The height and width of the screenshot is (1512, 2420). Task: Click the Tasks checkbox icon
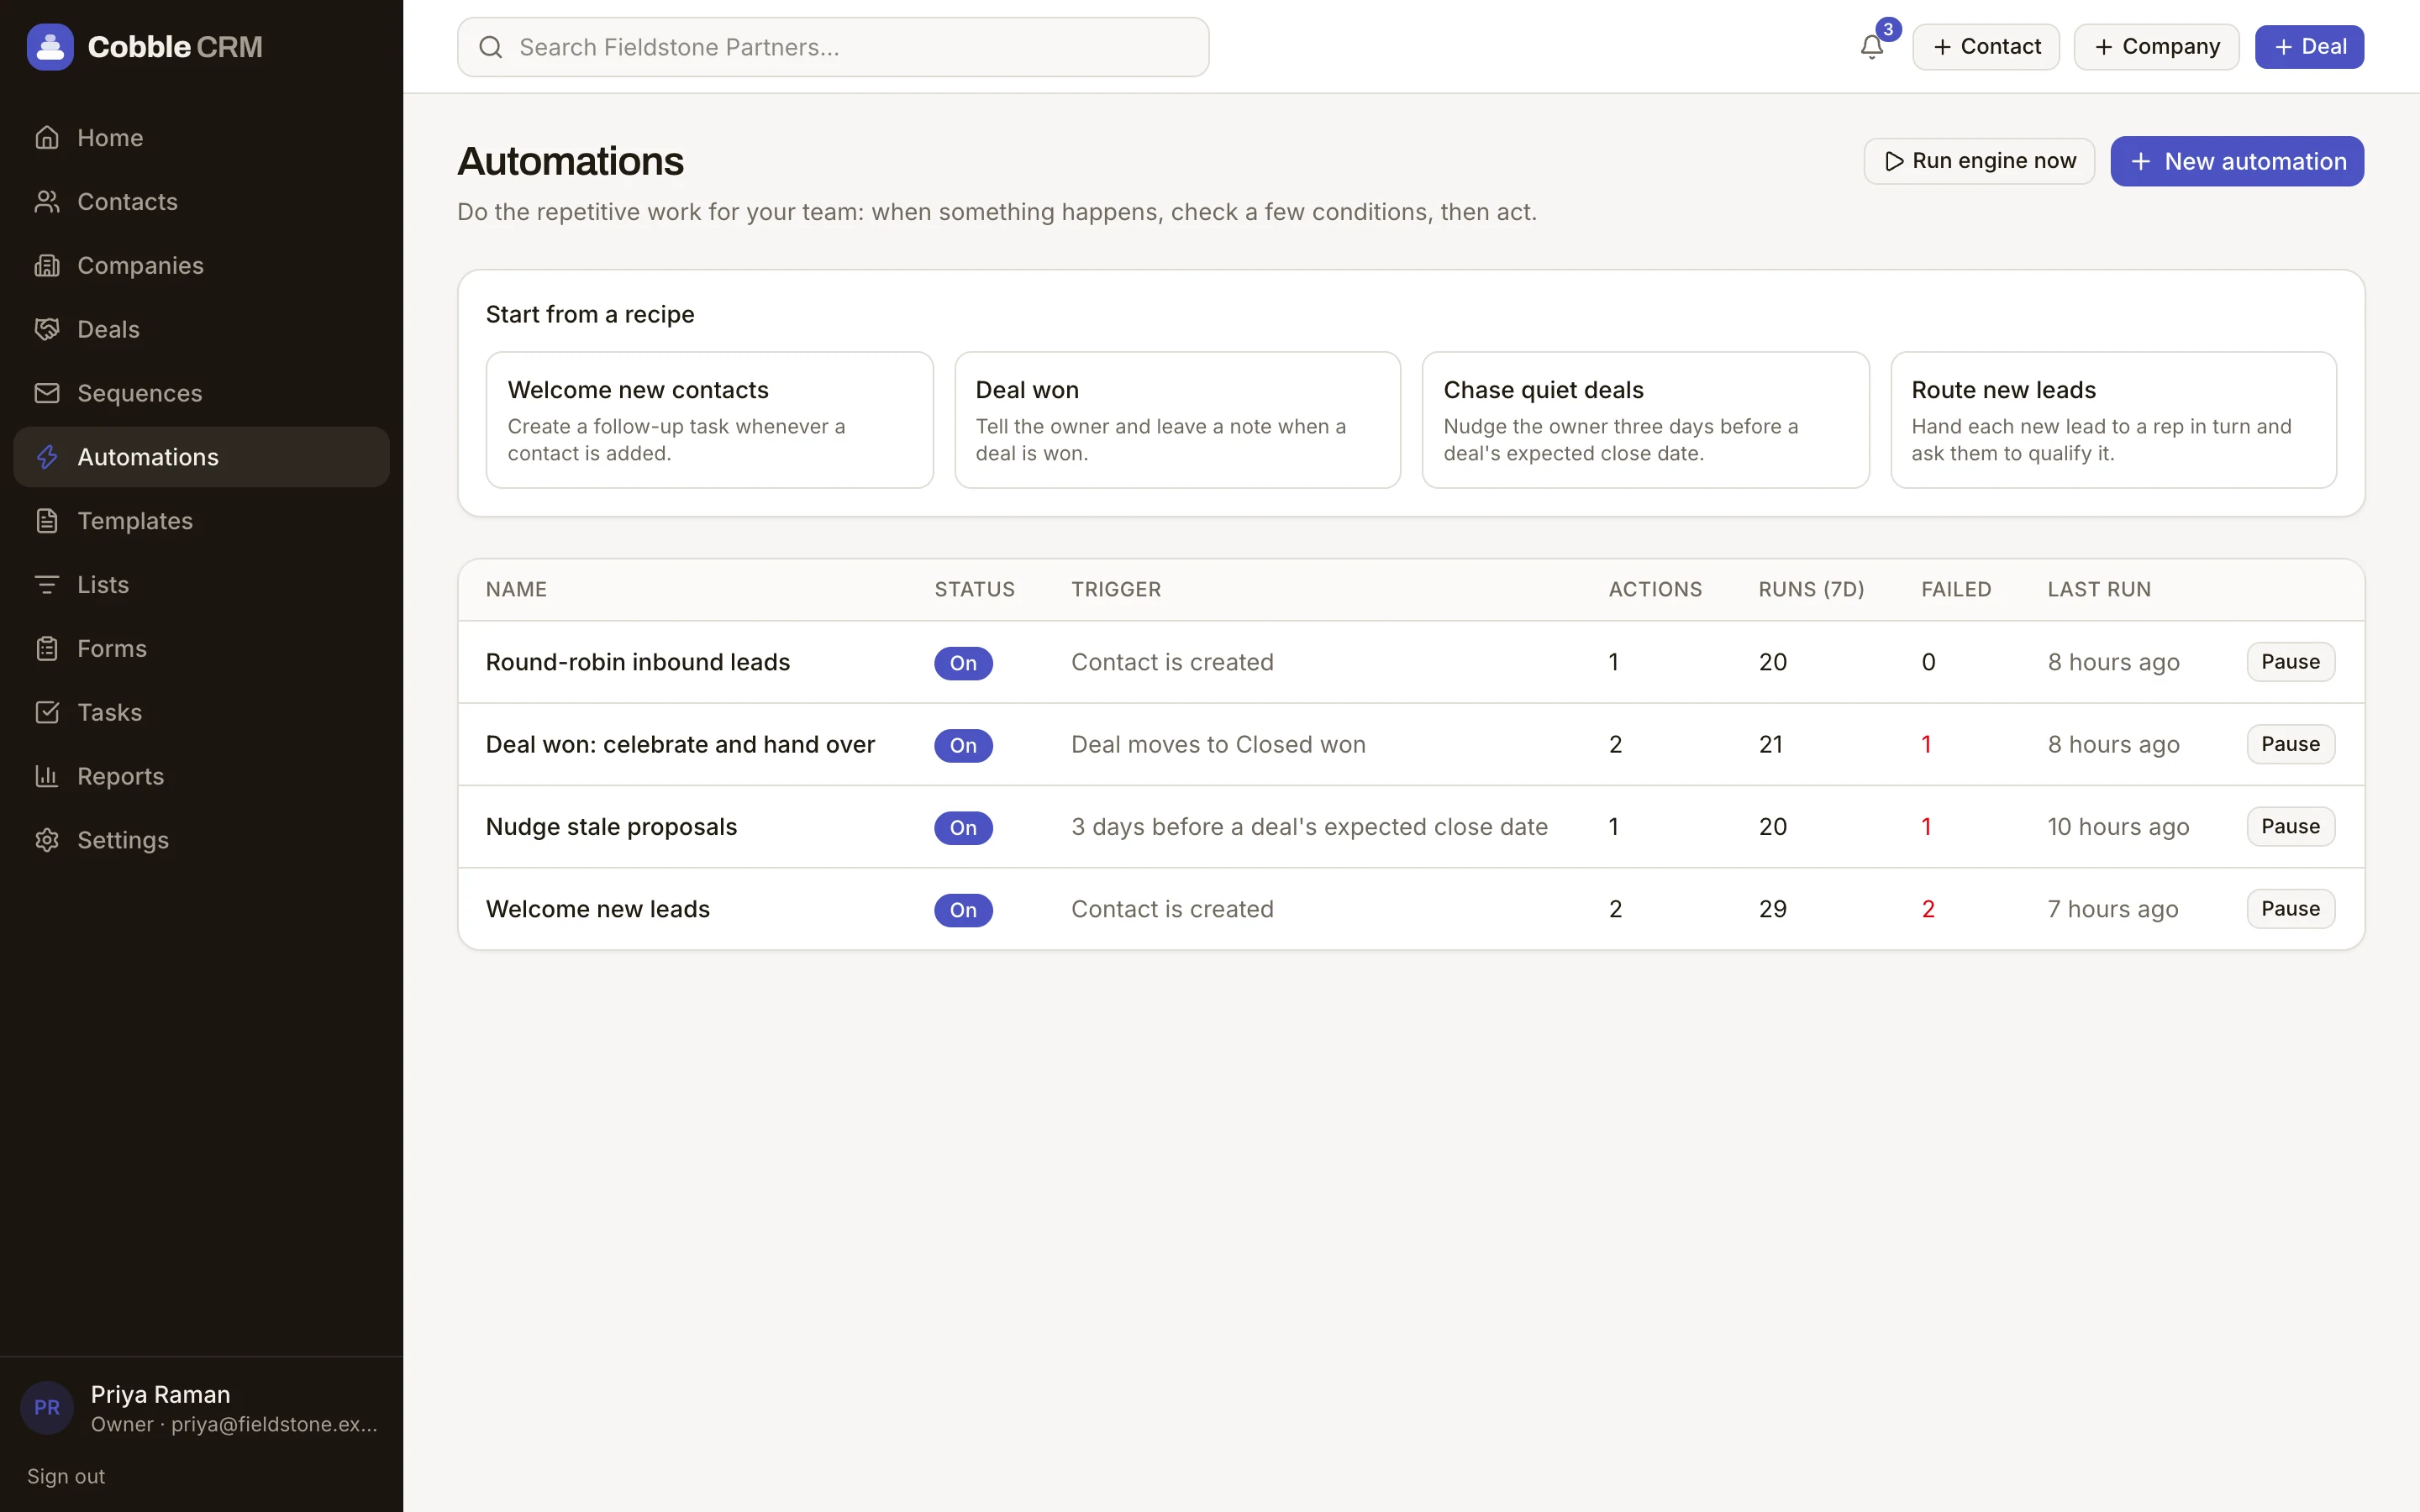pos(47,713)
